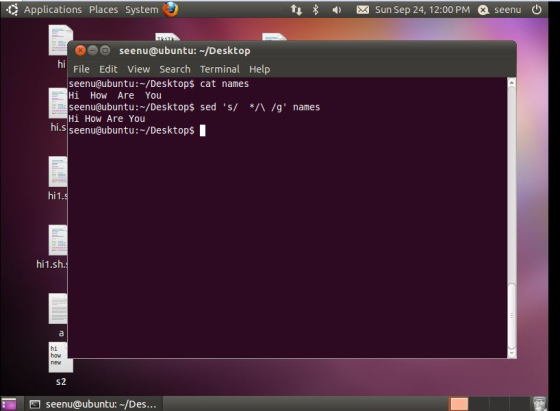This screenshot has width=560, height=411.
Task: Open the terminal File menu
Action: tap(81, 69)
